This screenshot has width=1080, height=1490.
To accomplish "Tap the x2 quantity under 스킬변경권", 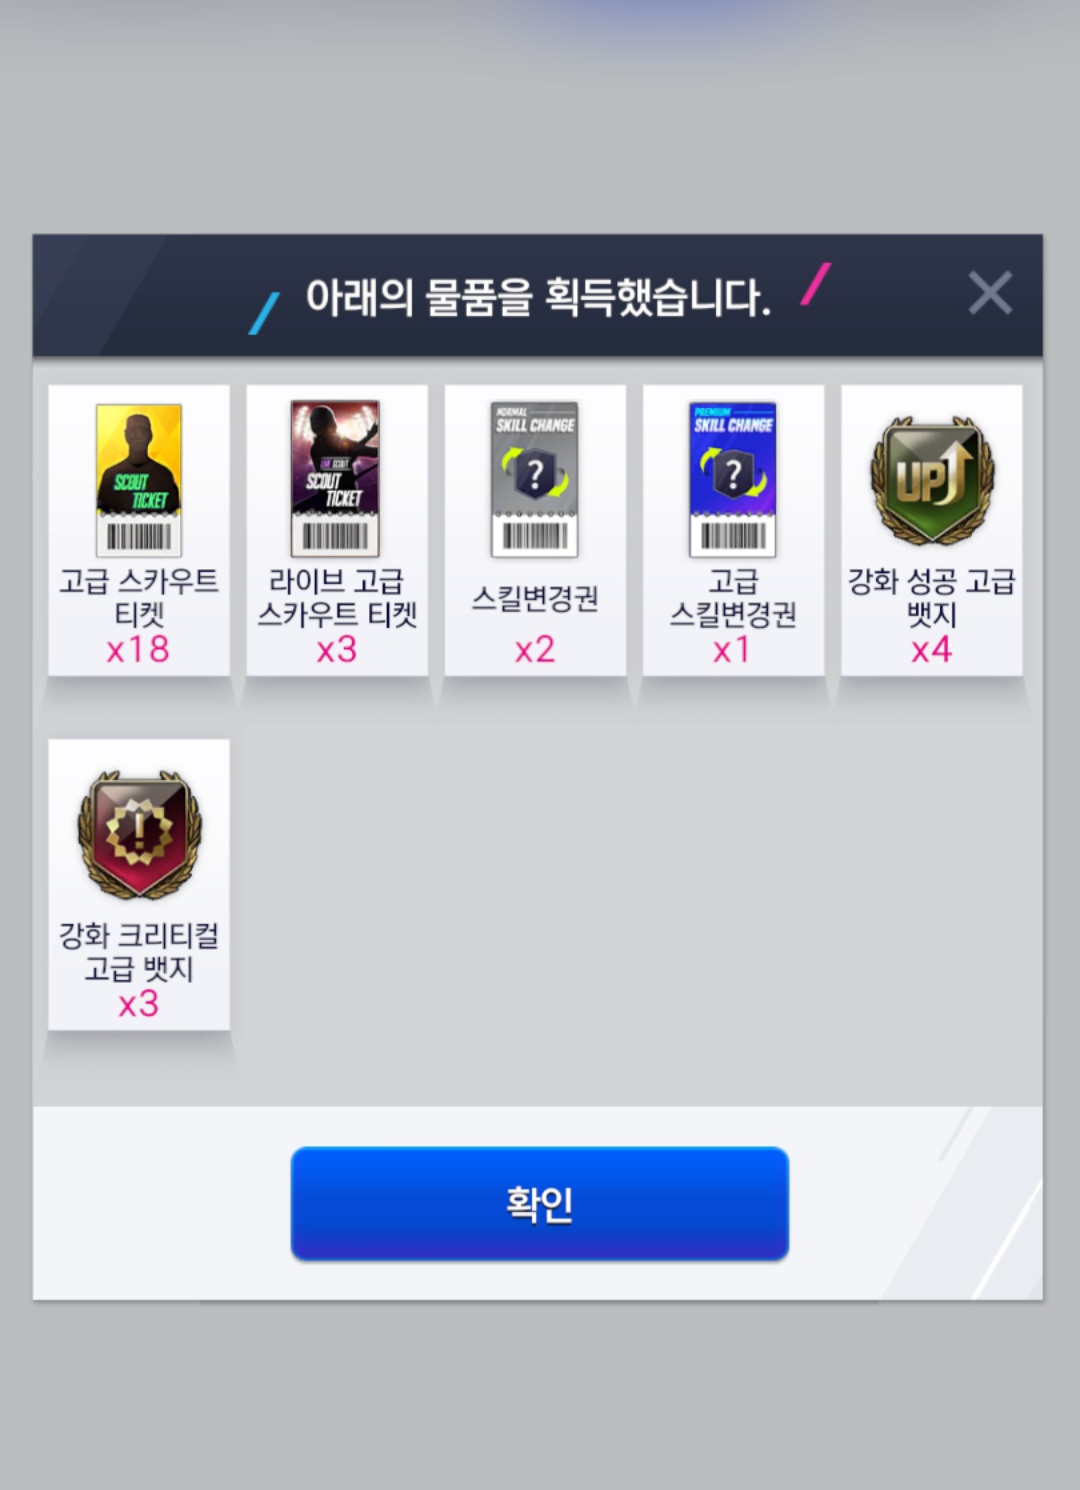I will 535,650.
